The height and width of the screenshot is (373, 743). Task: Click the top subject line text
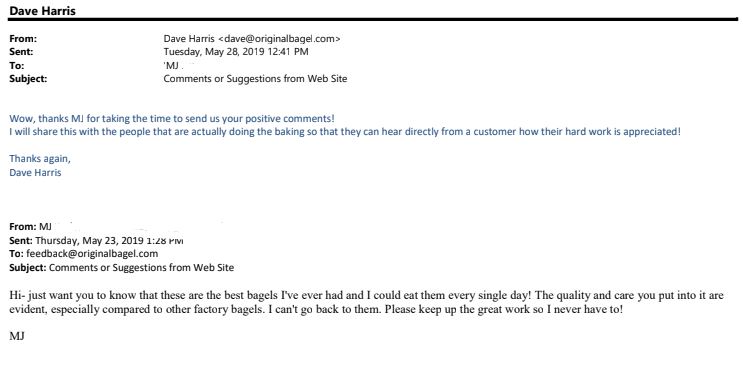coord(255,79)
